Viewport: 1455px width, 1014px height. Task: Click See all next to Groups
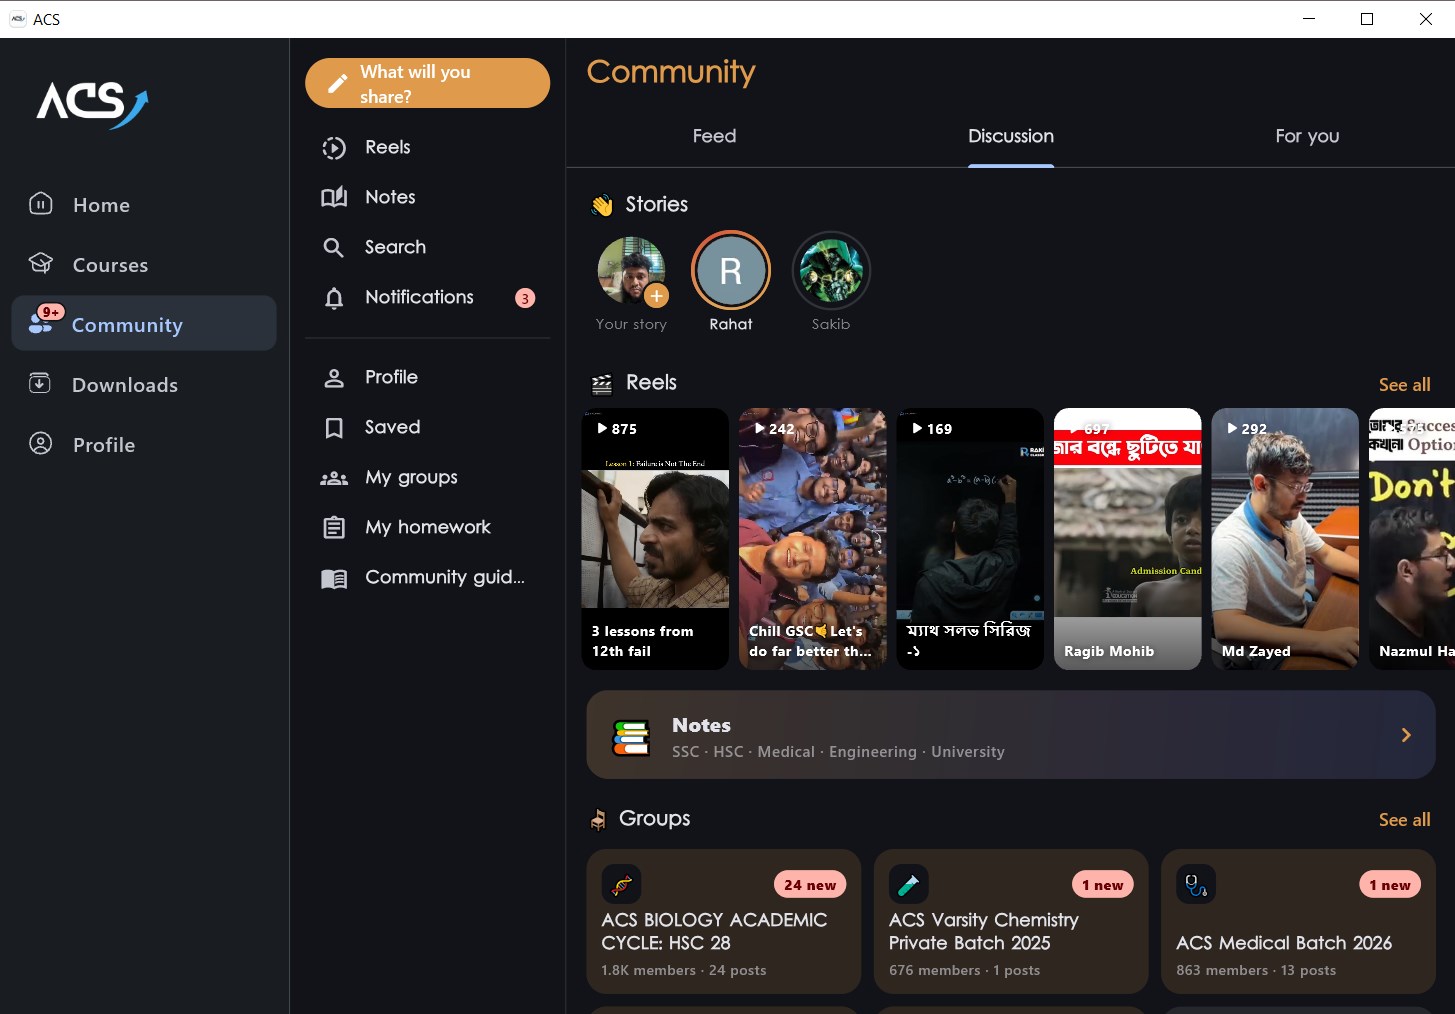tap(1404, 820)
